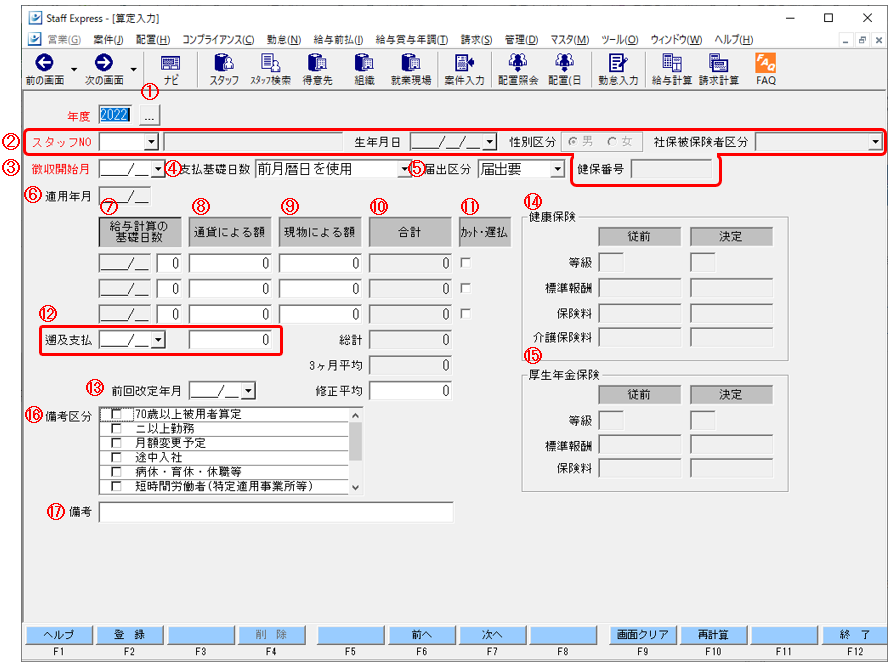Open the 配置照会 toolbar icon
Viewport: 892px width, 666px height.
518,69
